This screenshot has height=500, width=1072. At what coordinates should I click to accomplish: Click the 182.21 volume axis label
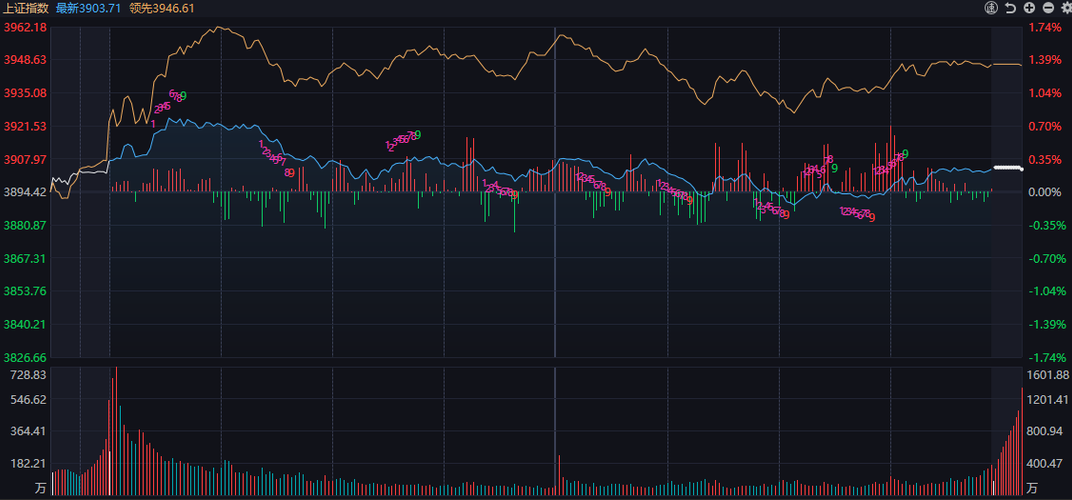click(28, 464)
